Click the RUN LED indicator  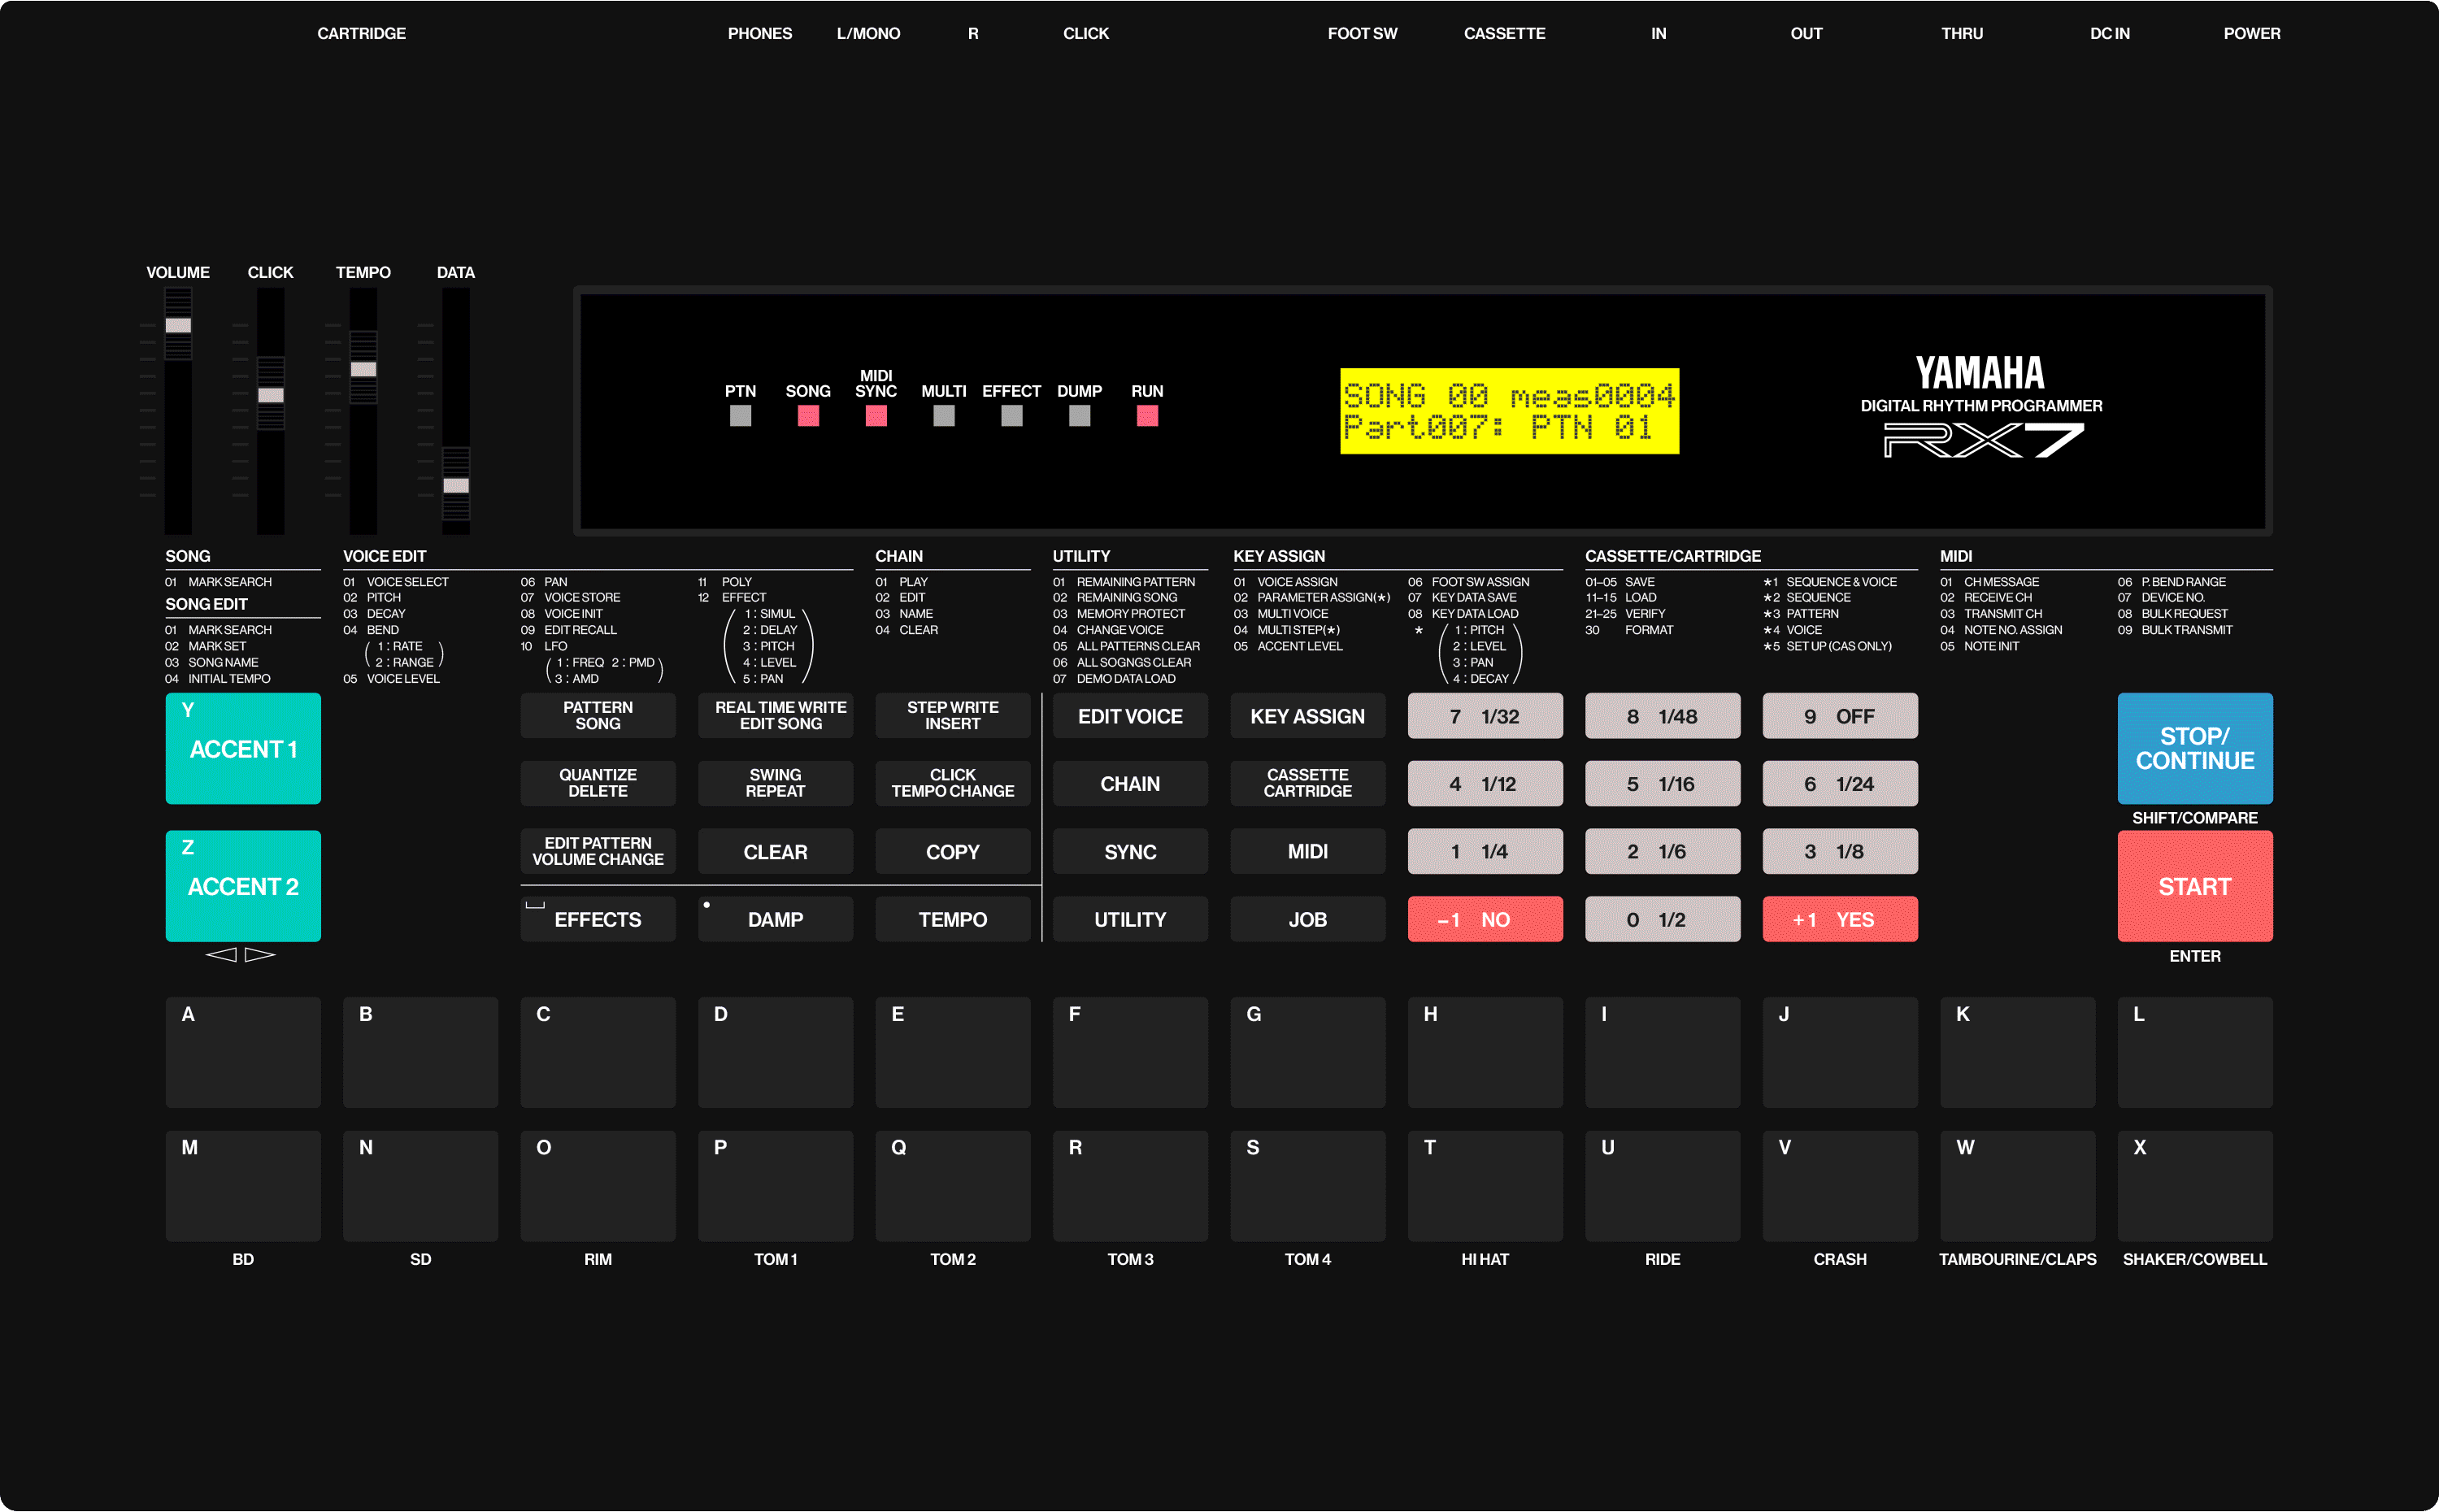[x=1147, y=416]
